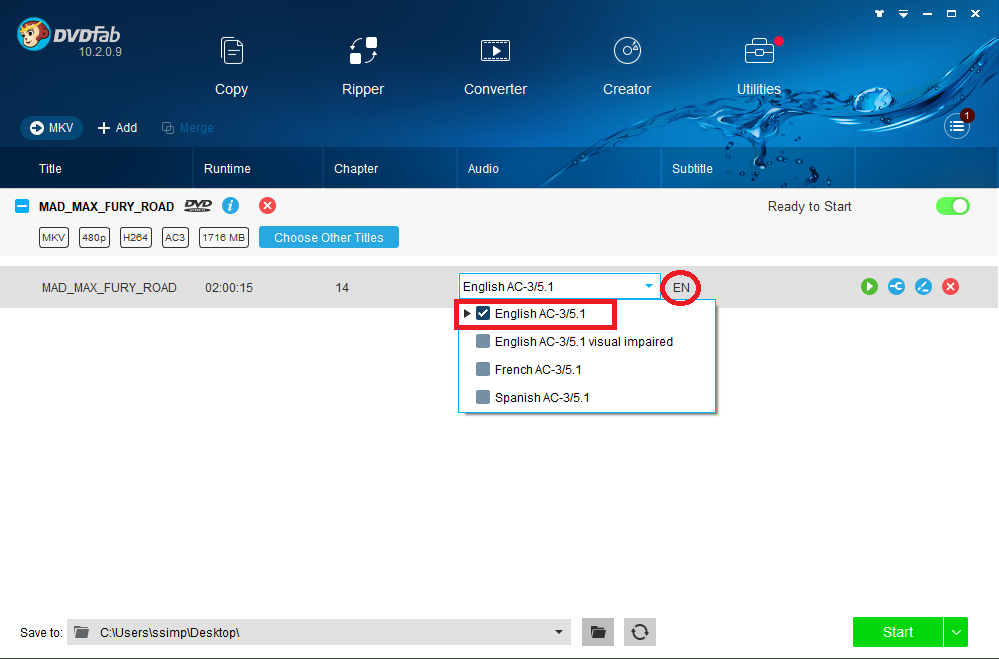Screen dimensions: 999x659
Task: Click the AC3 audio tag
Action: [x=175, y=237]
